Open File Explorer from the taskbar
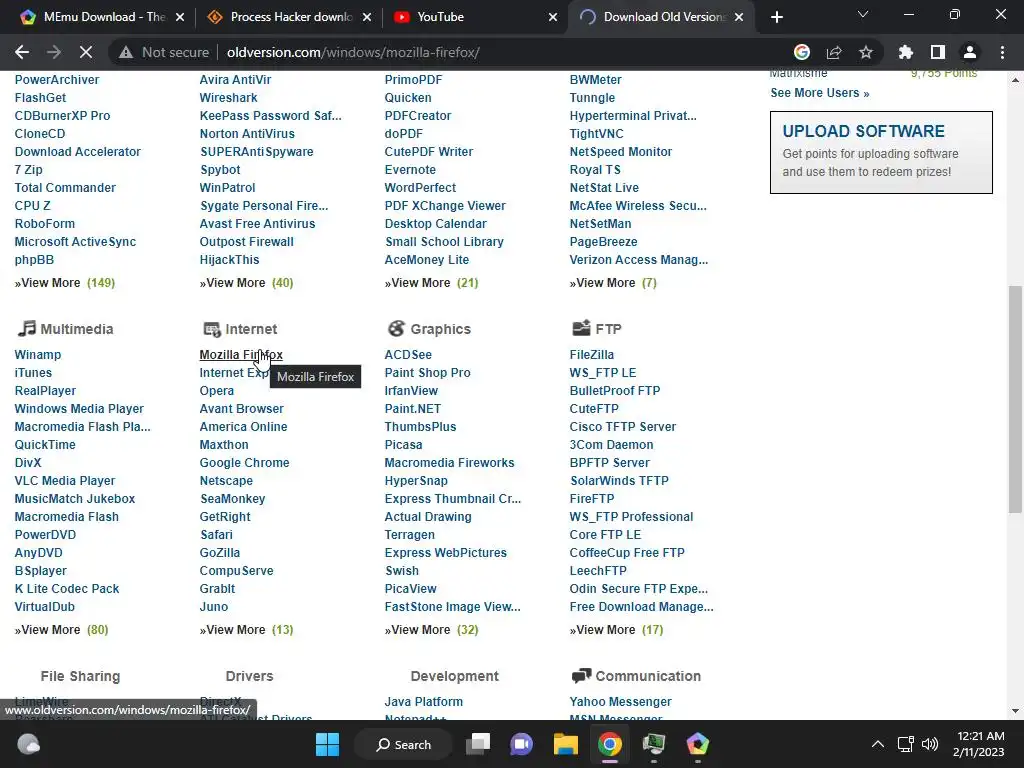This screenshot has width=1024, height=768. pyautogui.click(x=566, y=744)
